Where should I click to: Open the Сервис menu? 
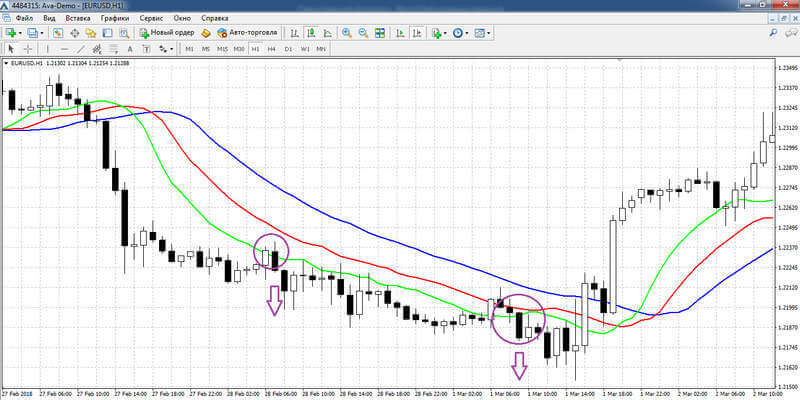coord(151,18)
